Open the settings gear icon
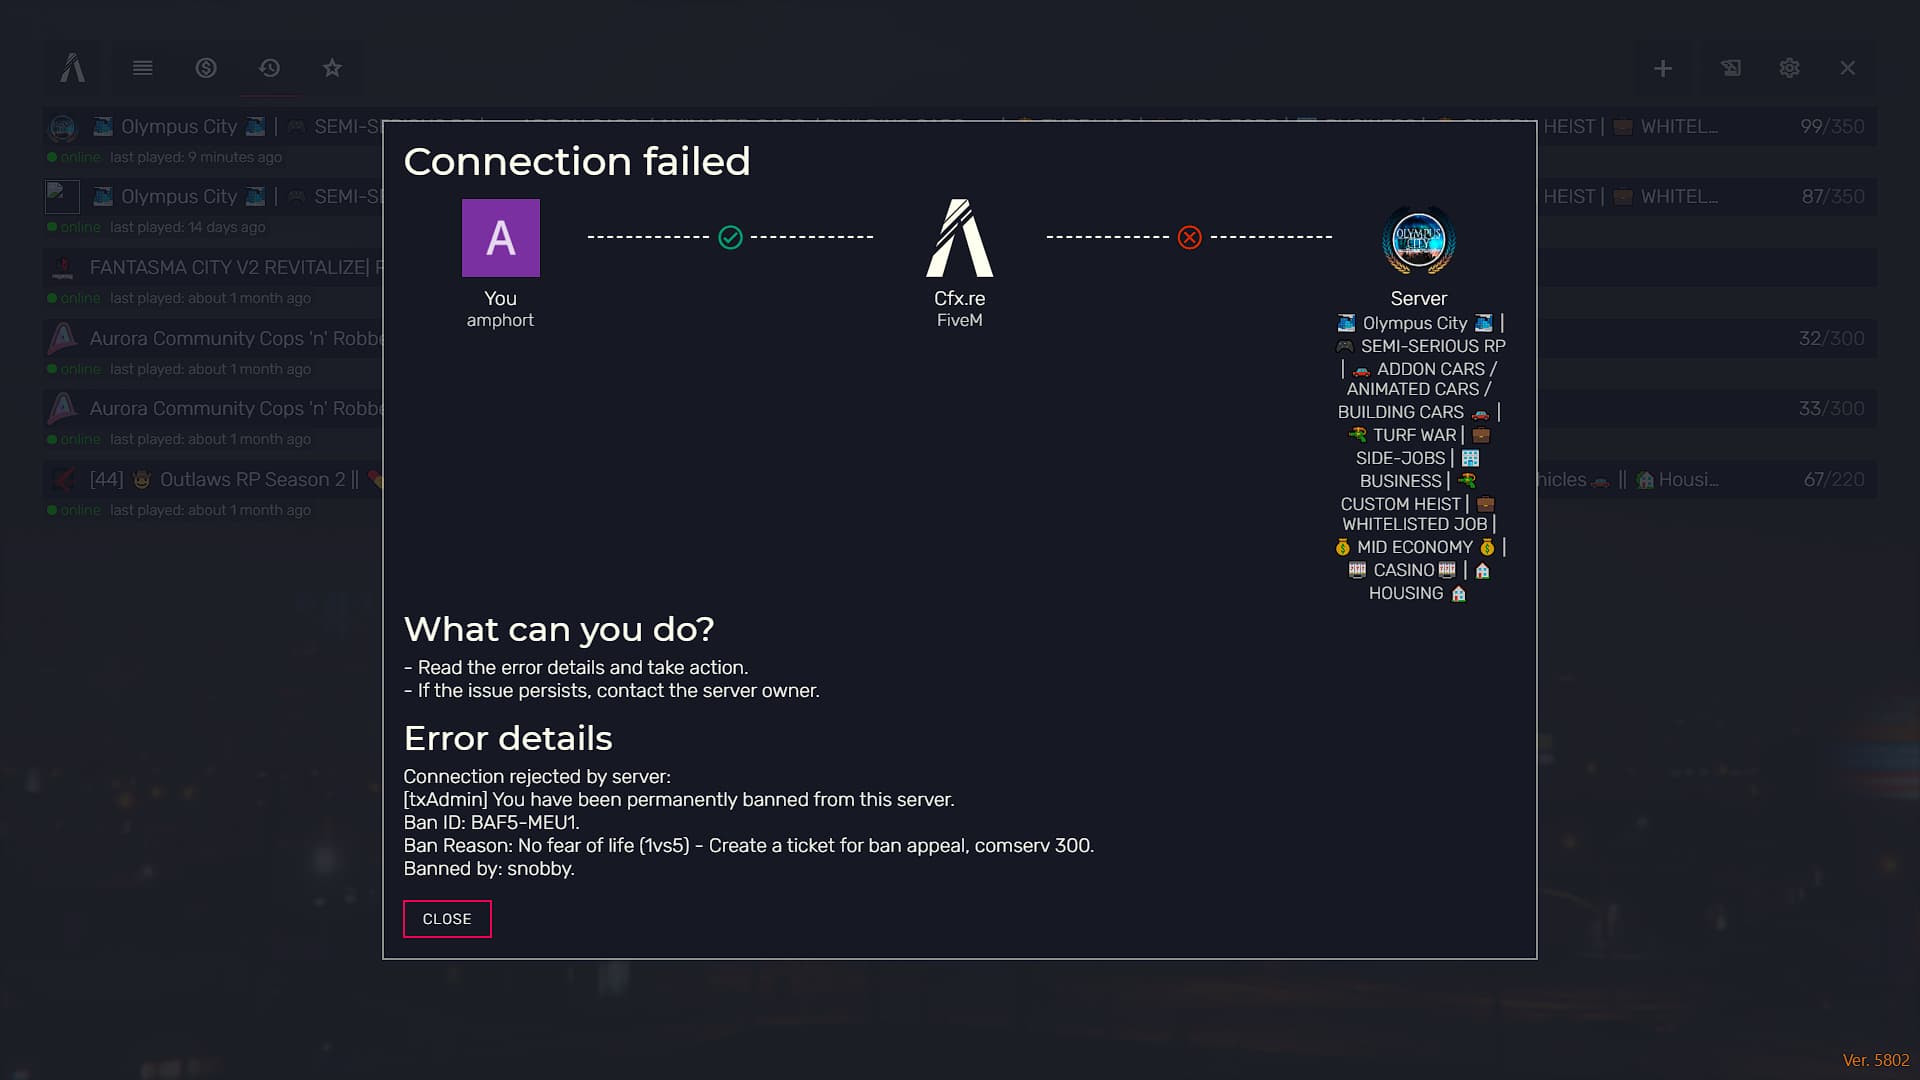The height and width of the screenshot is (1080, 1920). pyautogui.click(x=1789, y=68)
